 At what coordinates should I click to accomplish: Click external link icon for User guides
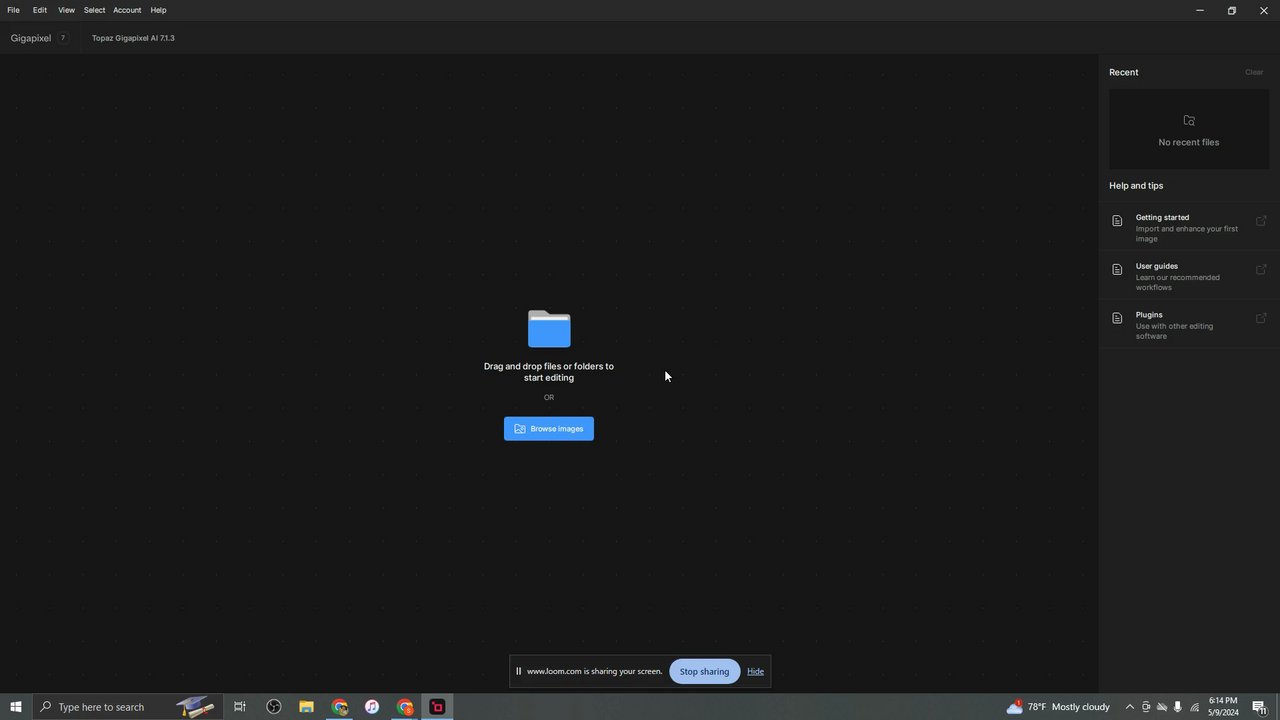click(1261, 270)
